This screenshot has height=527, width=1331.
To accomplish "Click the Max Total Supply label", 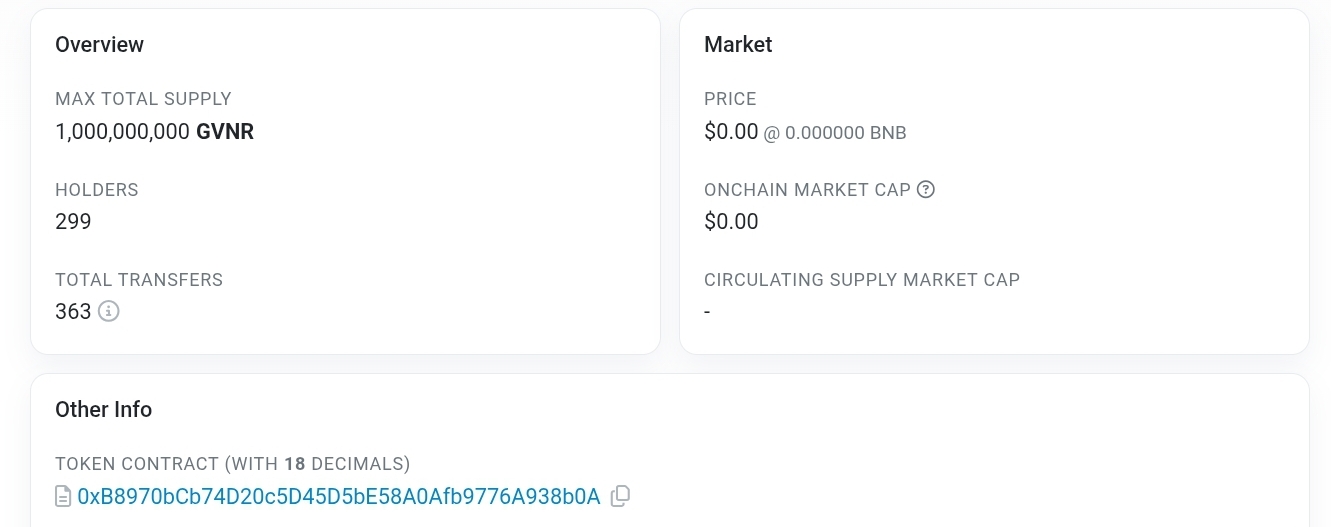I will click(143, 99).
